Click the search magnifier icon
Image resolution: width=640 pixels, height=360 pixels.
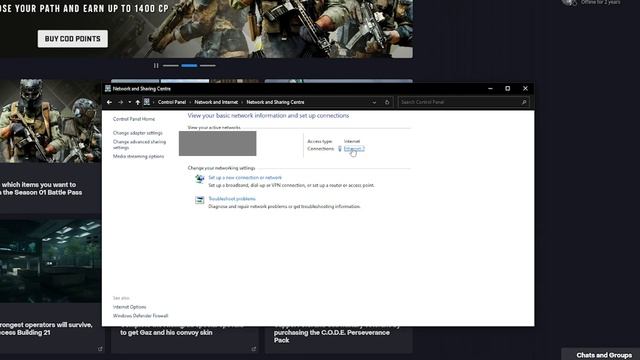pyautogui.click(x=524, y=102)
